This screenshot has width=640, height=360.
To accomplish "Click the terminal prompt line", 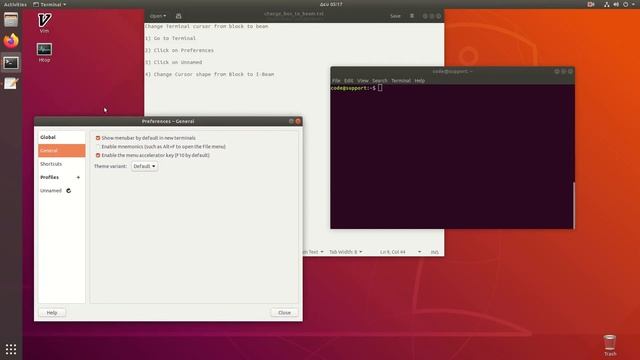I will [x=357, y=88].
